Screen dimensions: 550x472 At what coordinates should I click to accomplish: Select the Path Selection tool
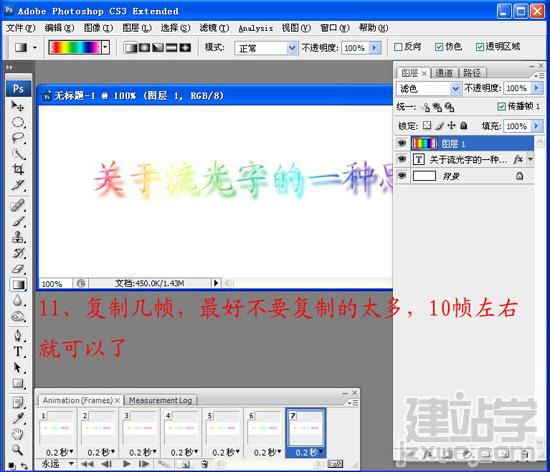18,368
